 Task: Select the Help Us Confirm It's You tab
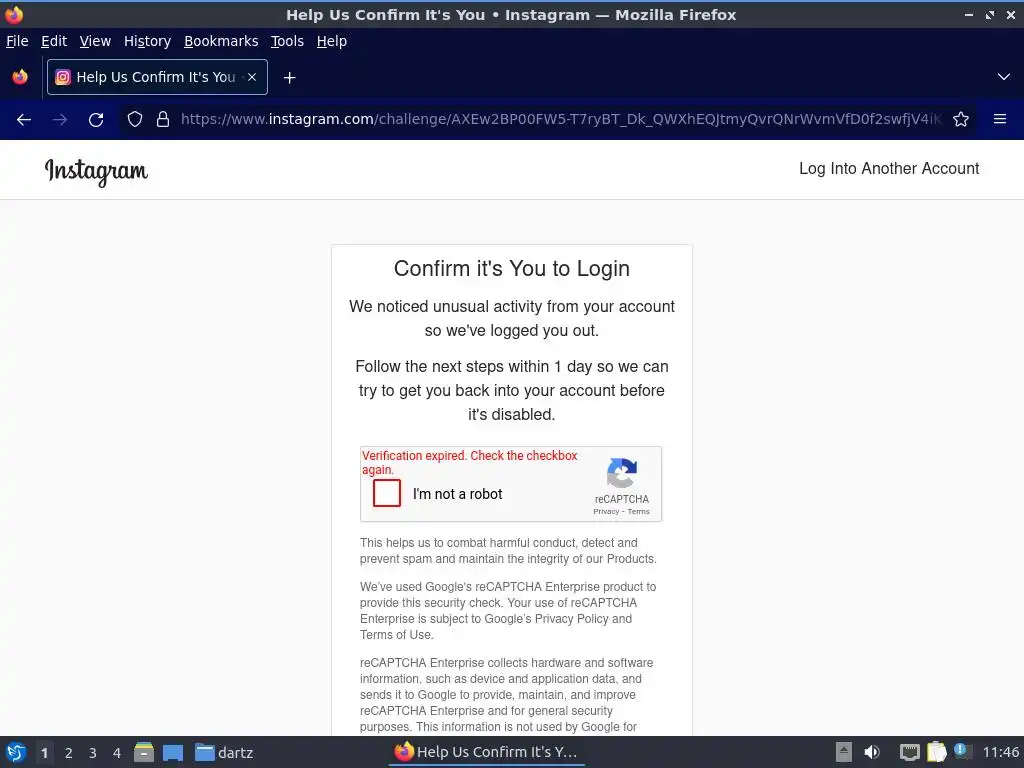[x=157, y=77]
